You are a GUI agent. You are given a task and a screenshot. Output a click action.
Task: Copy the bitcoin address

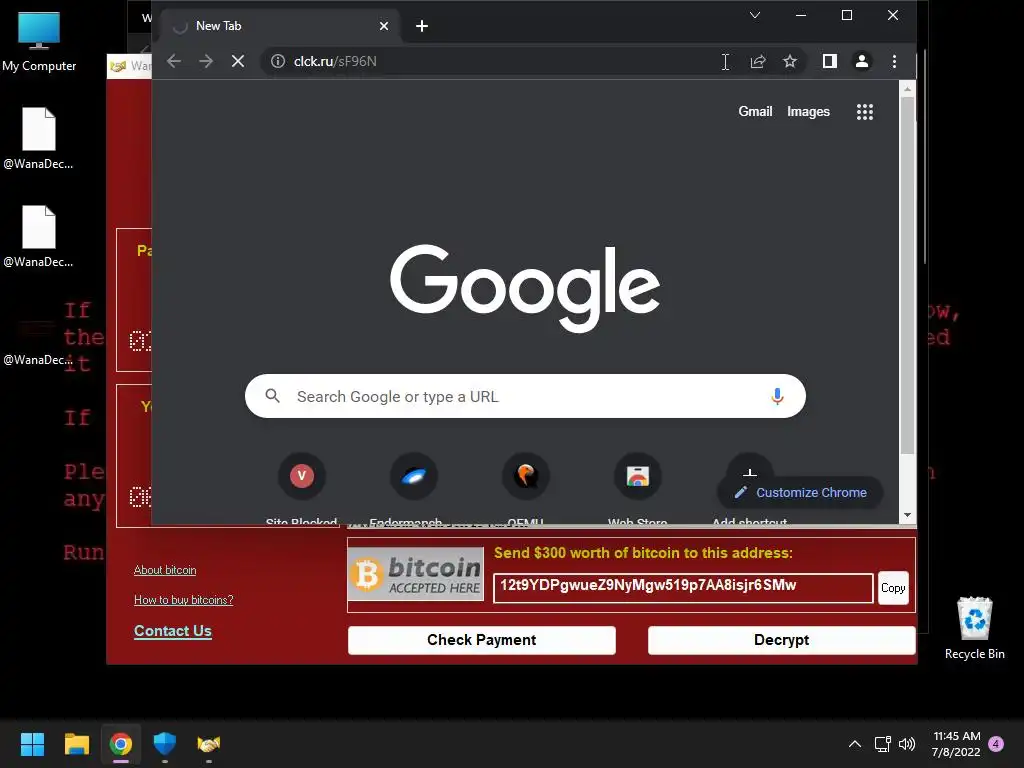[893, 588]
